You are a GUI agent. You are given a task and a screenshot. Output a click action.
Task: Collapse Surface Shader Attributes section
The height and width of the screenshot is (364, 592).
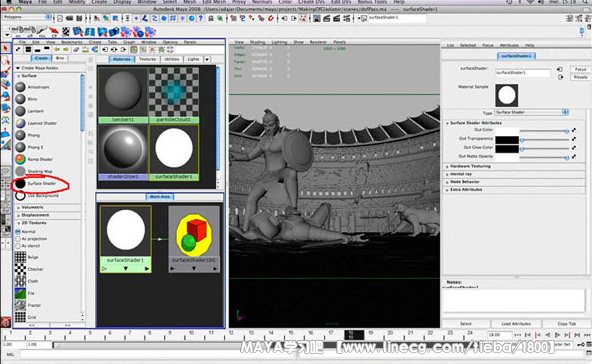(x=447, y=123)
